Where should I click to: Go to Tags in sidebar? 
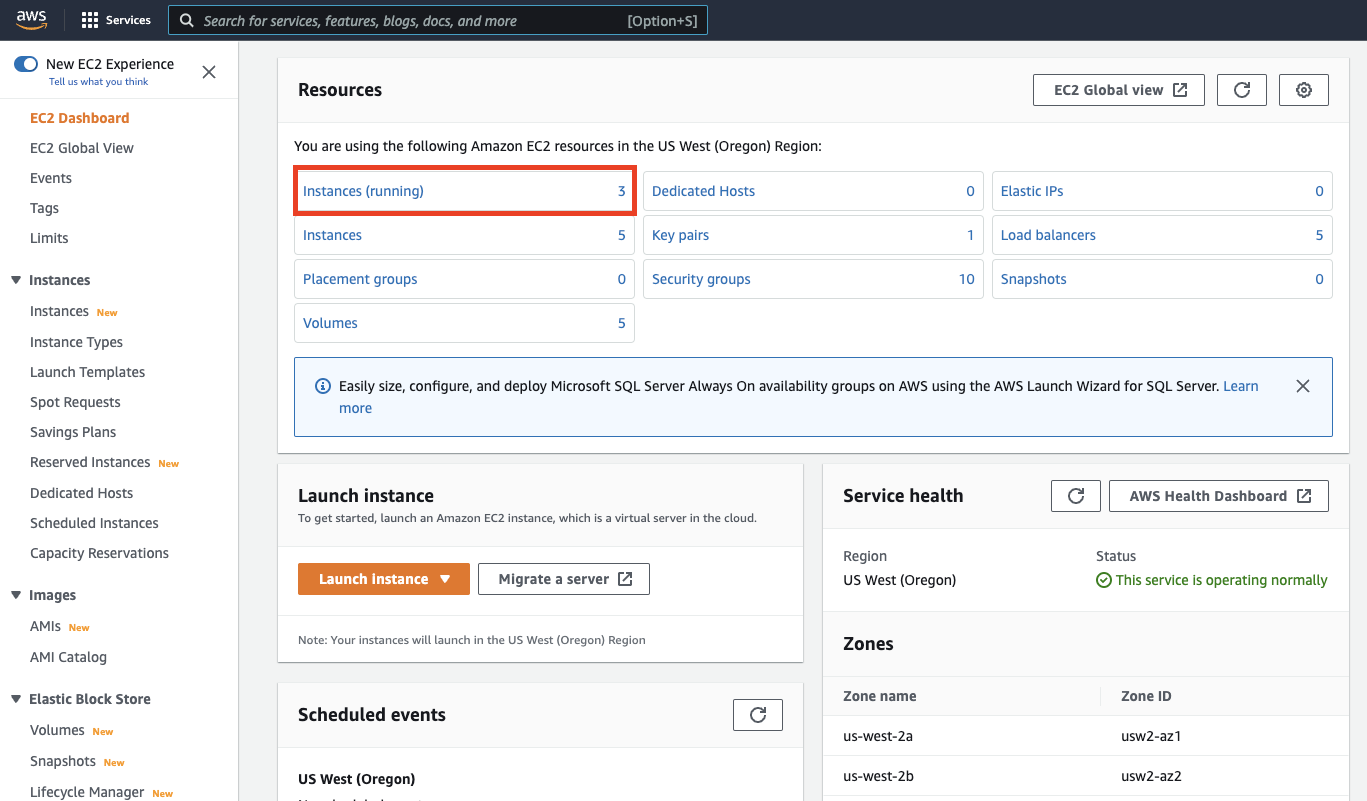(45, 208)
